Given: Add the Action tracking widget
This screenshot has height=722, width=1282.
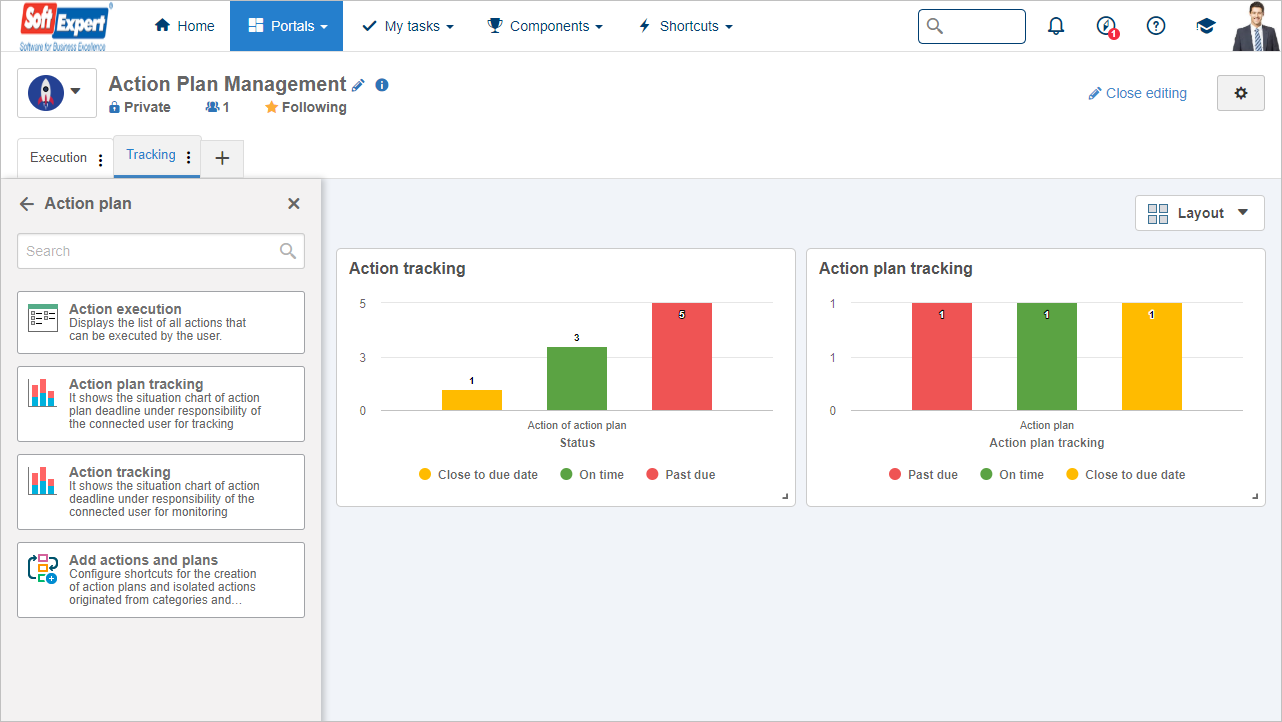Looking at the screenshot, I should [x=161, y=492].
